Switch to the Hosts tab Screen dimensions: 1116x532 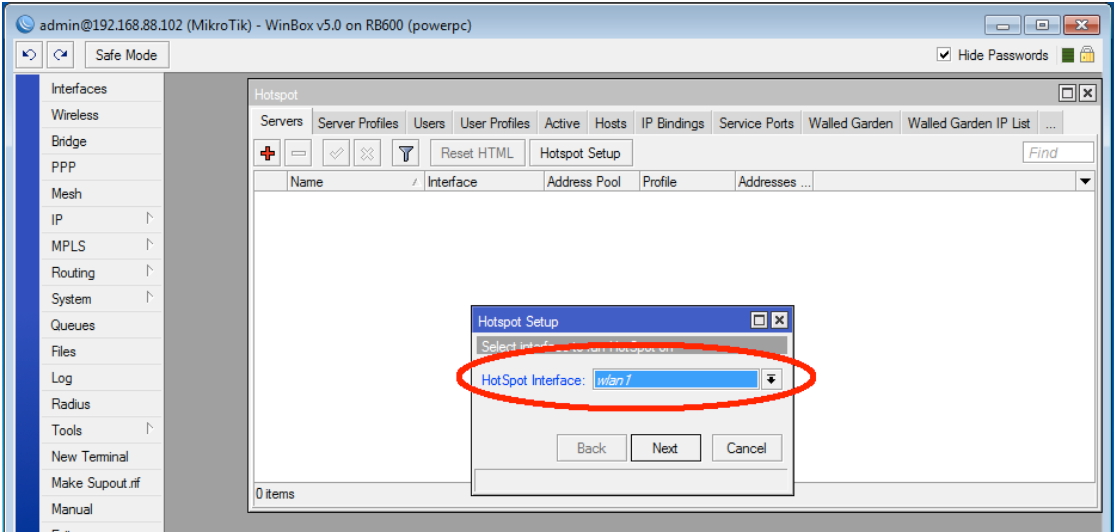pos(611,123)
